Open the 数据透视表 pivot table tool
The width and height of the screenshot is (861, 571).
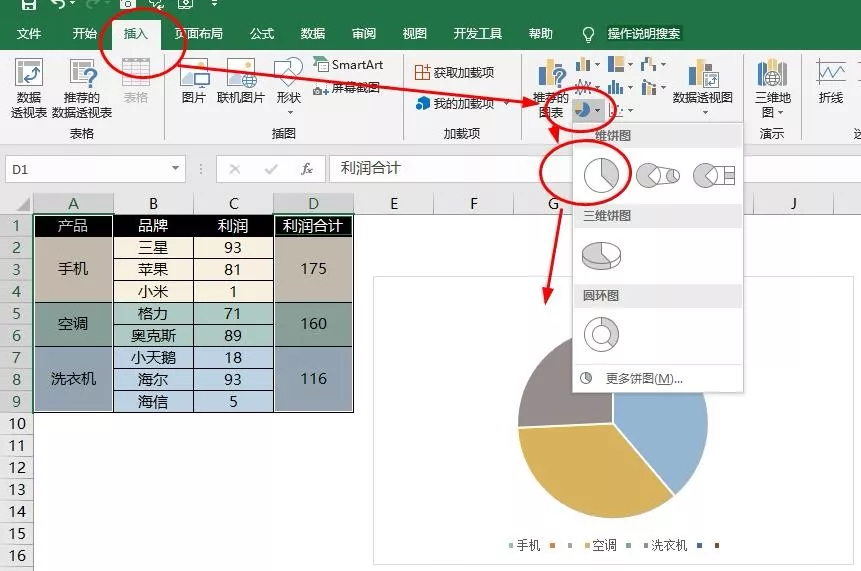point(29,88)
